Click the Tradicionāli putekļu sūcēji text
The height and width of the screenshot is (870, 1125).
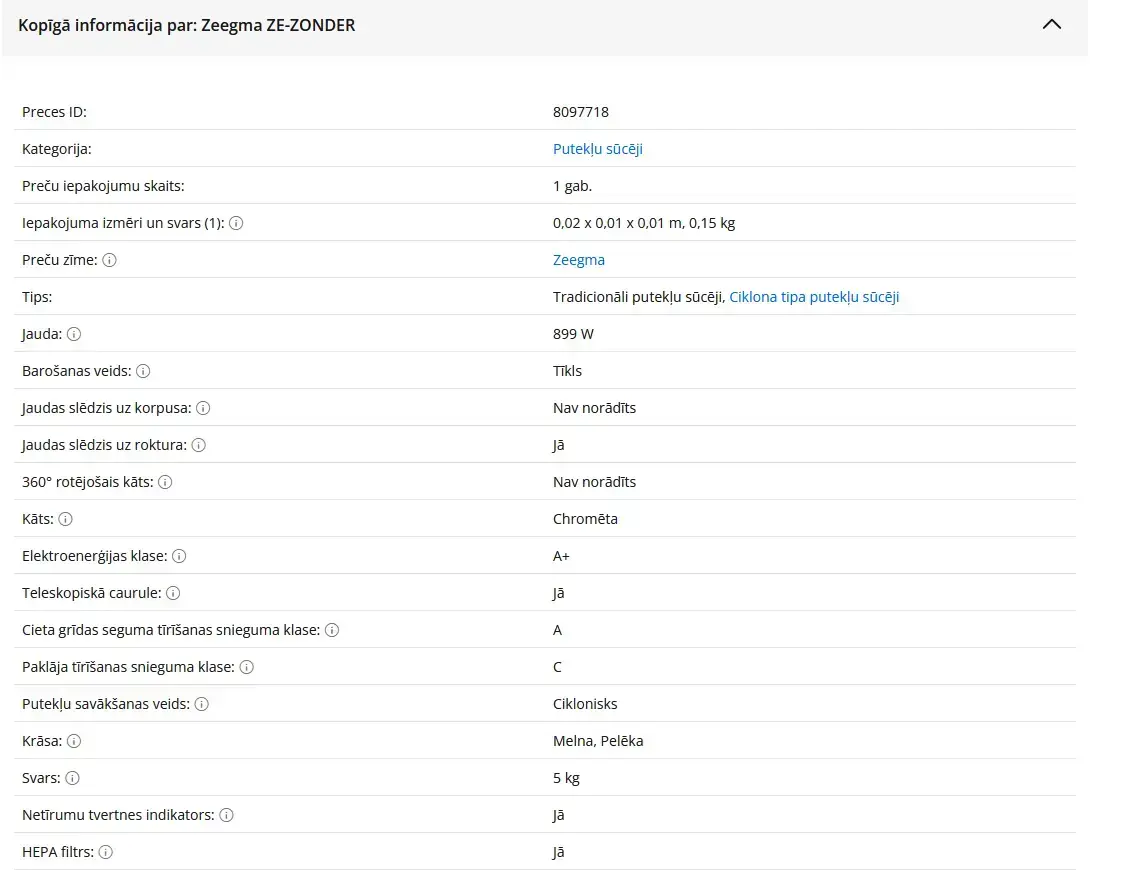638,297
